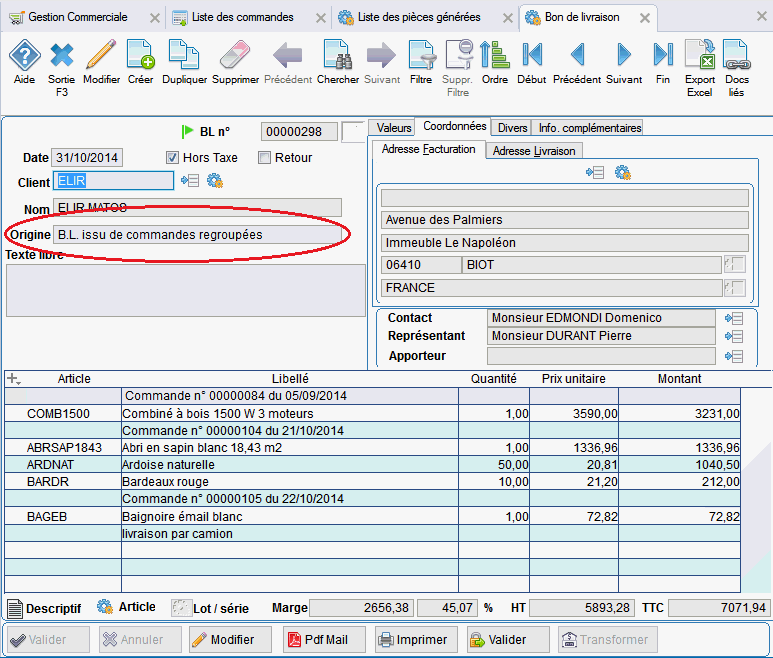
Task: Open the Contact selection list
Action: point(735,318)
